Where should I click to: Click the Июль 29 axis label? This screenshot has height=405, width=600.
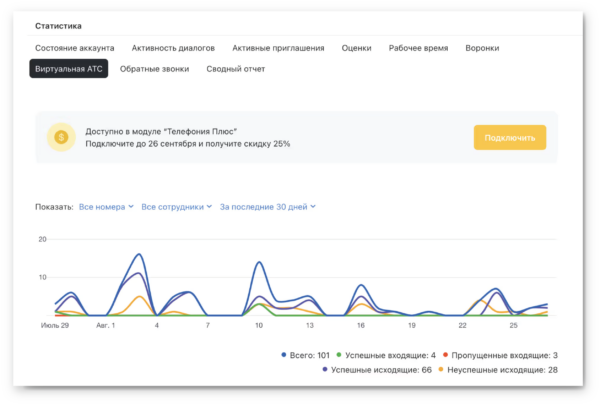[x=55, y=325]
